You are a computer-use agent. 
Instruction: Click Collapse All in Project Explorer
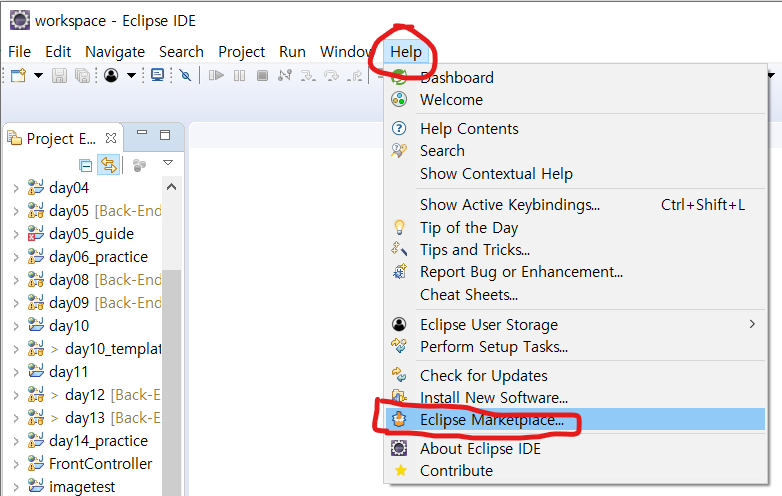86,165
